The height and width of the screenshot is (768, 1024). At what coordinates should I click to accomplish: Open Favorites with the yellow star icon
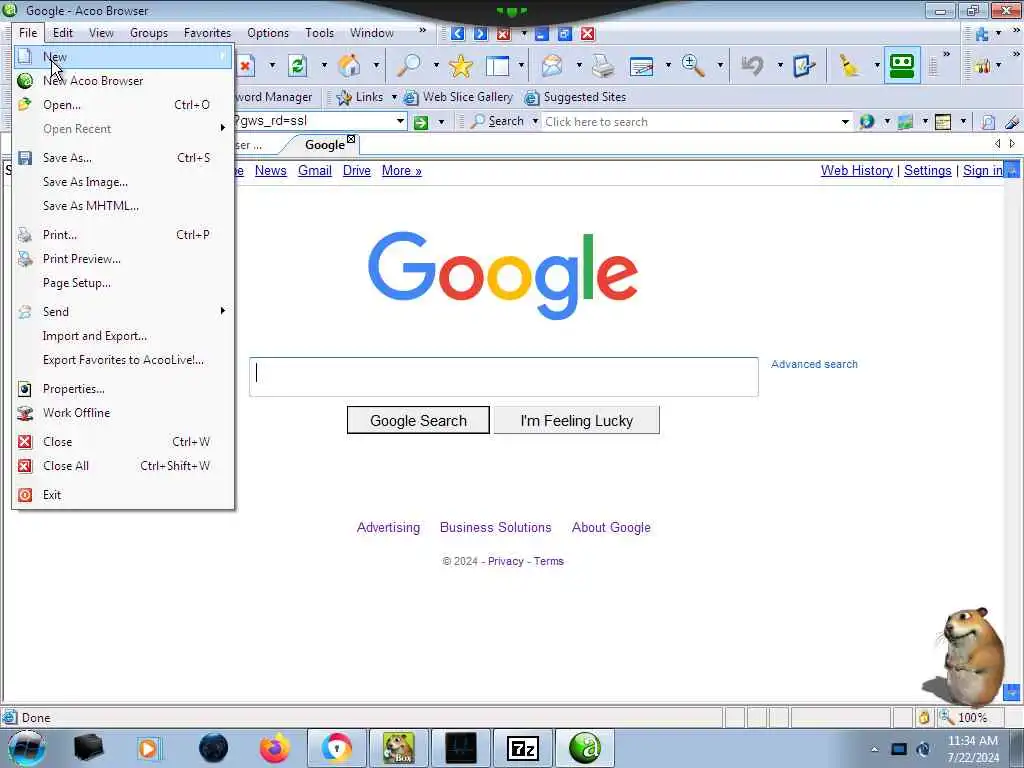tap(461, 65)
